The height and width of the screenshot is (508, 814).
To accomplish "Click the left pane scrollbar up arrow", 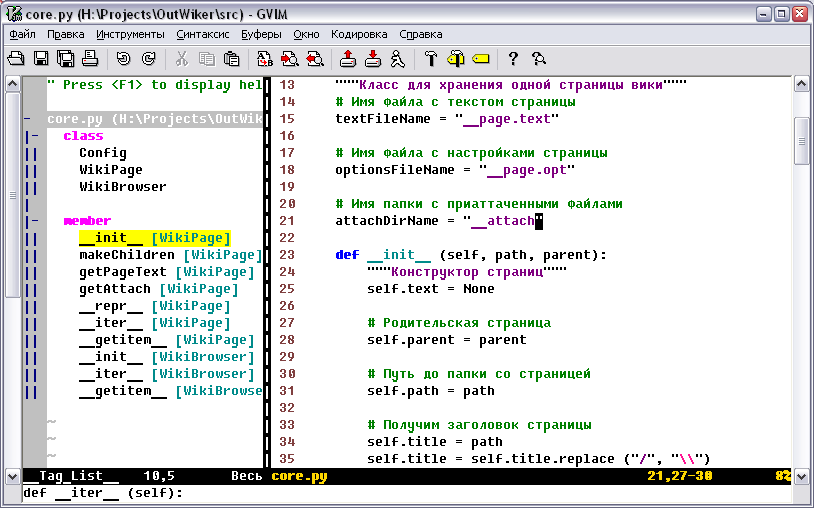I will pos(12,84).
